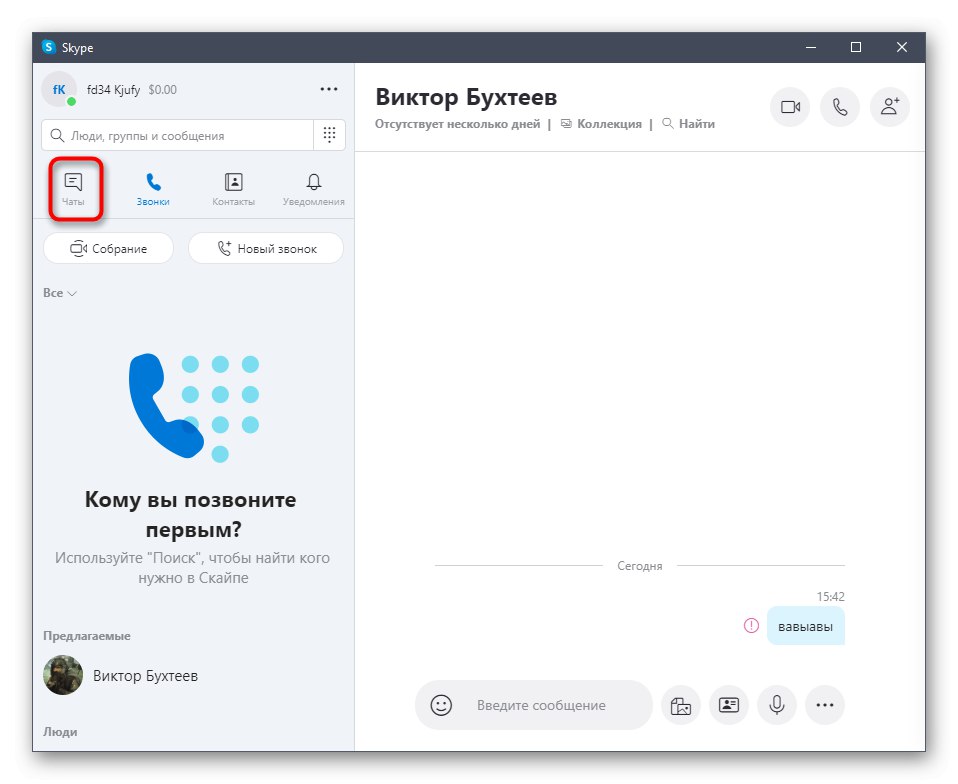The width and height of the screenshot is (958, 784).
Task: Click the failed message warning icon
Action: point(751,625)
